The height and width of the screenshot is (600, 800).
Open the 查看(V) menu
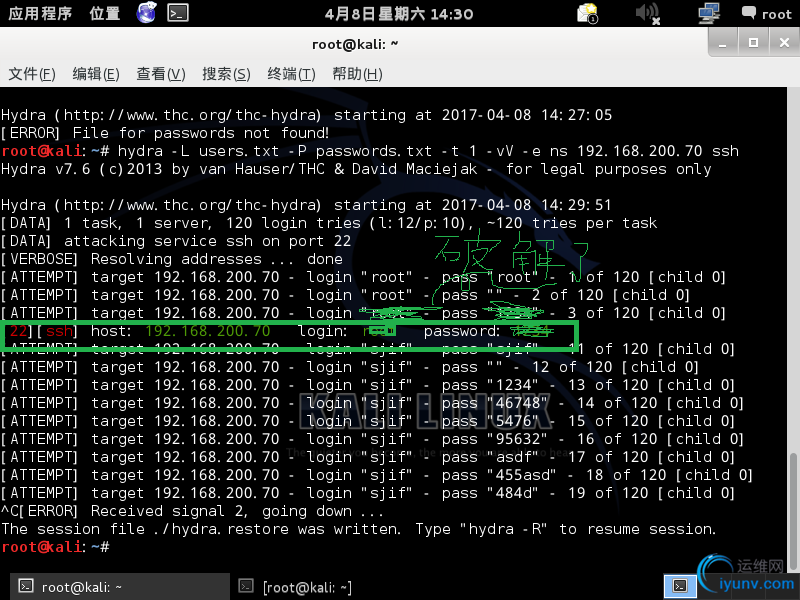[x=161, y=74]
